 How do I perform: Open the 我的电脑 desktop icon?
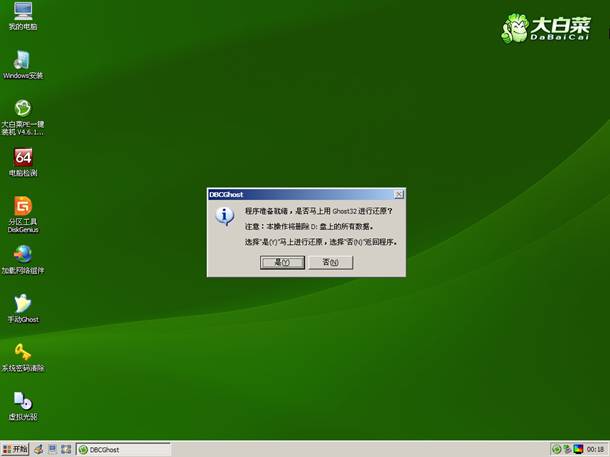click(22, 13)
